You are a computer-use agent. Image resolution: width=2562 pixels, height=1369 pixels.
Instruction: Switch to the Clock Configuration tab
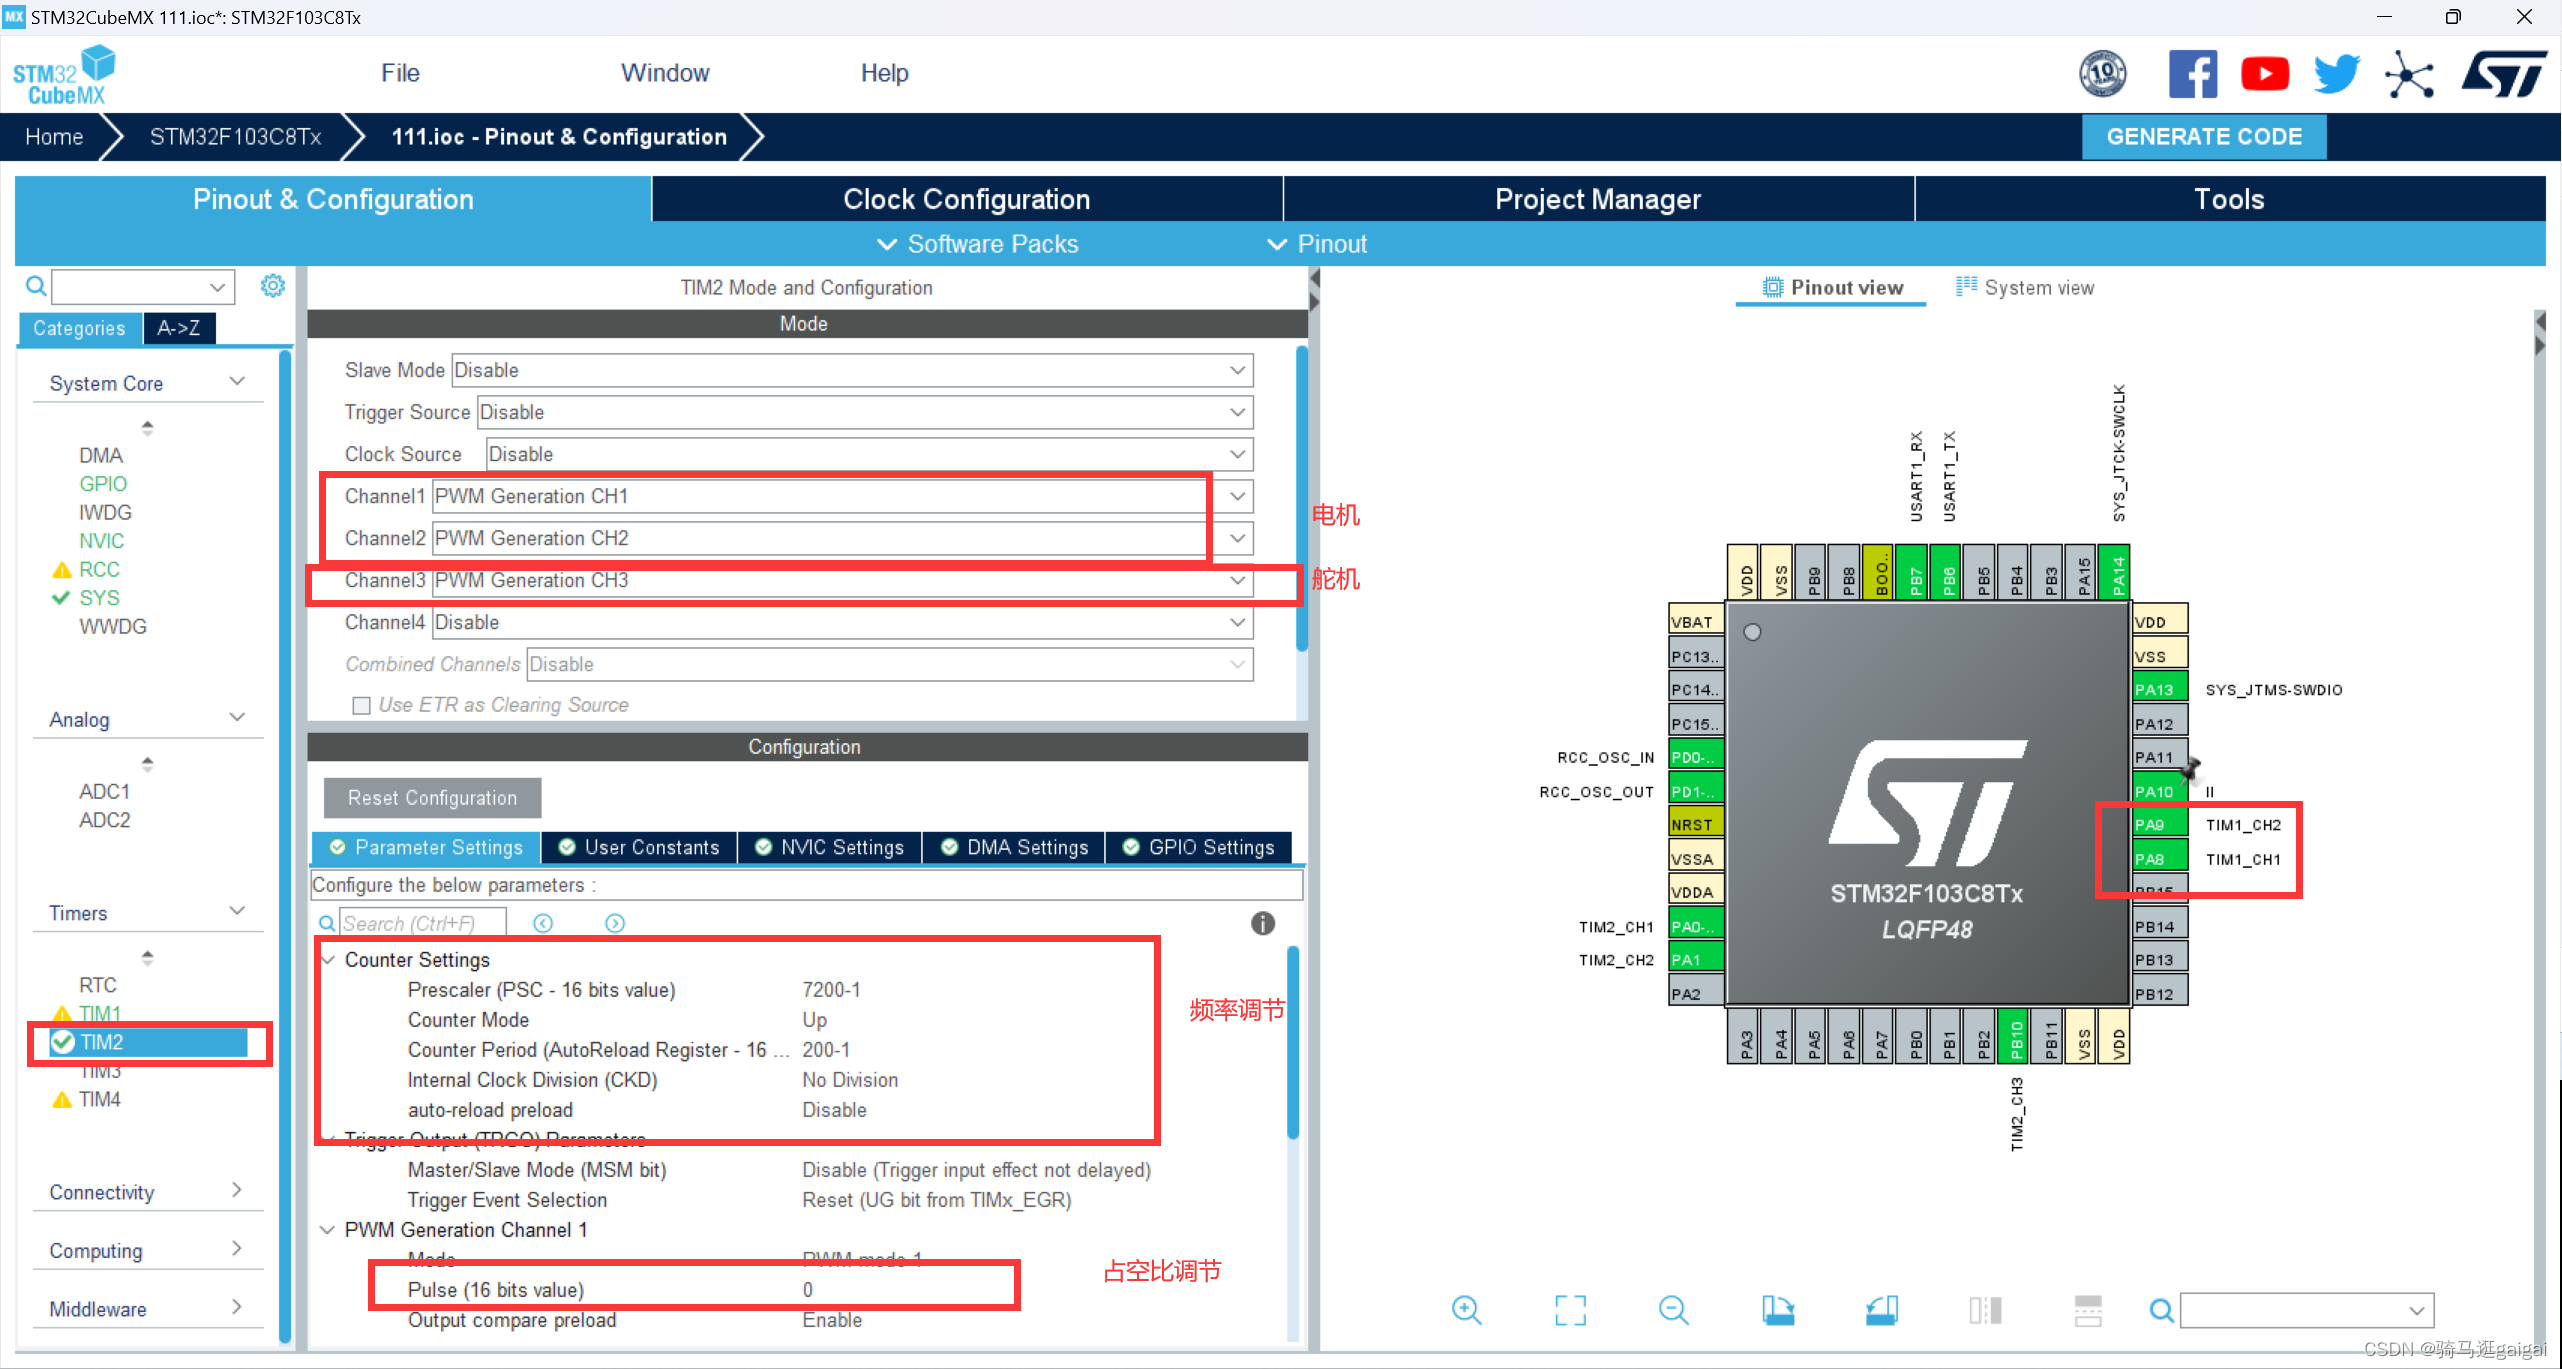[x=966, y=198]
